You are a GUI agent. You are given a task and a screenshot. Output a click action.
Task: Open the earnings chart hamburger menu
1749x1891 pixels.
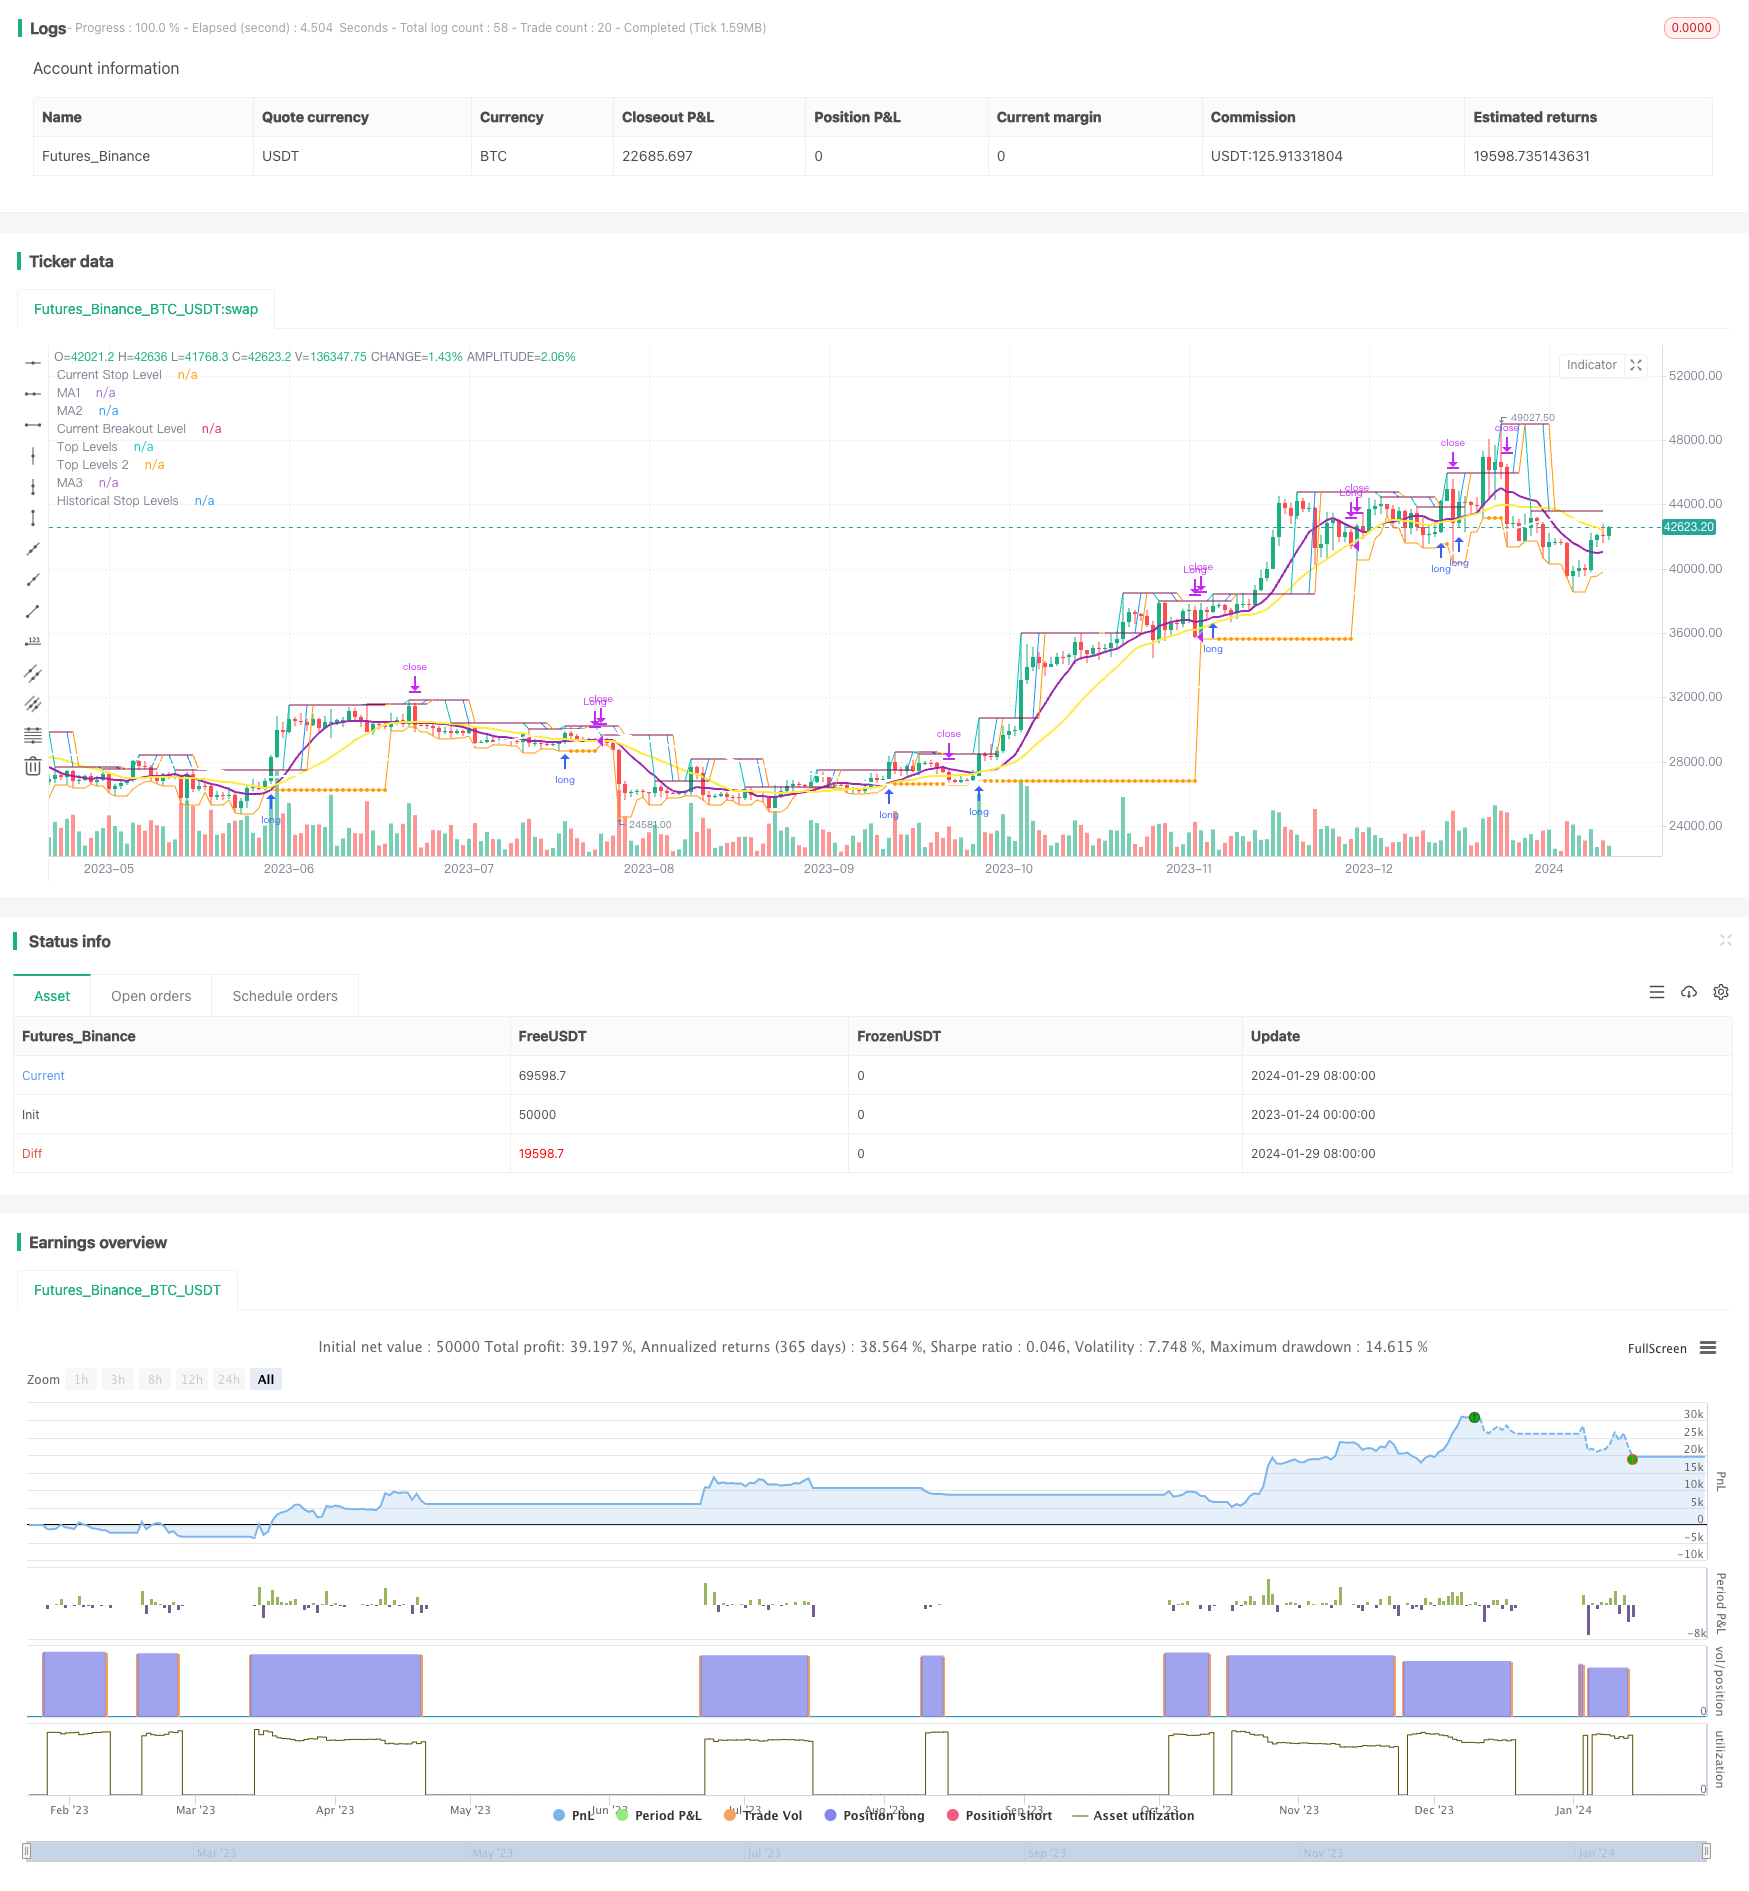click(x=1708, y=1348)
